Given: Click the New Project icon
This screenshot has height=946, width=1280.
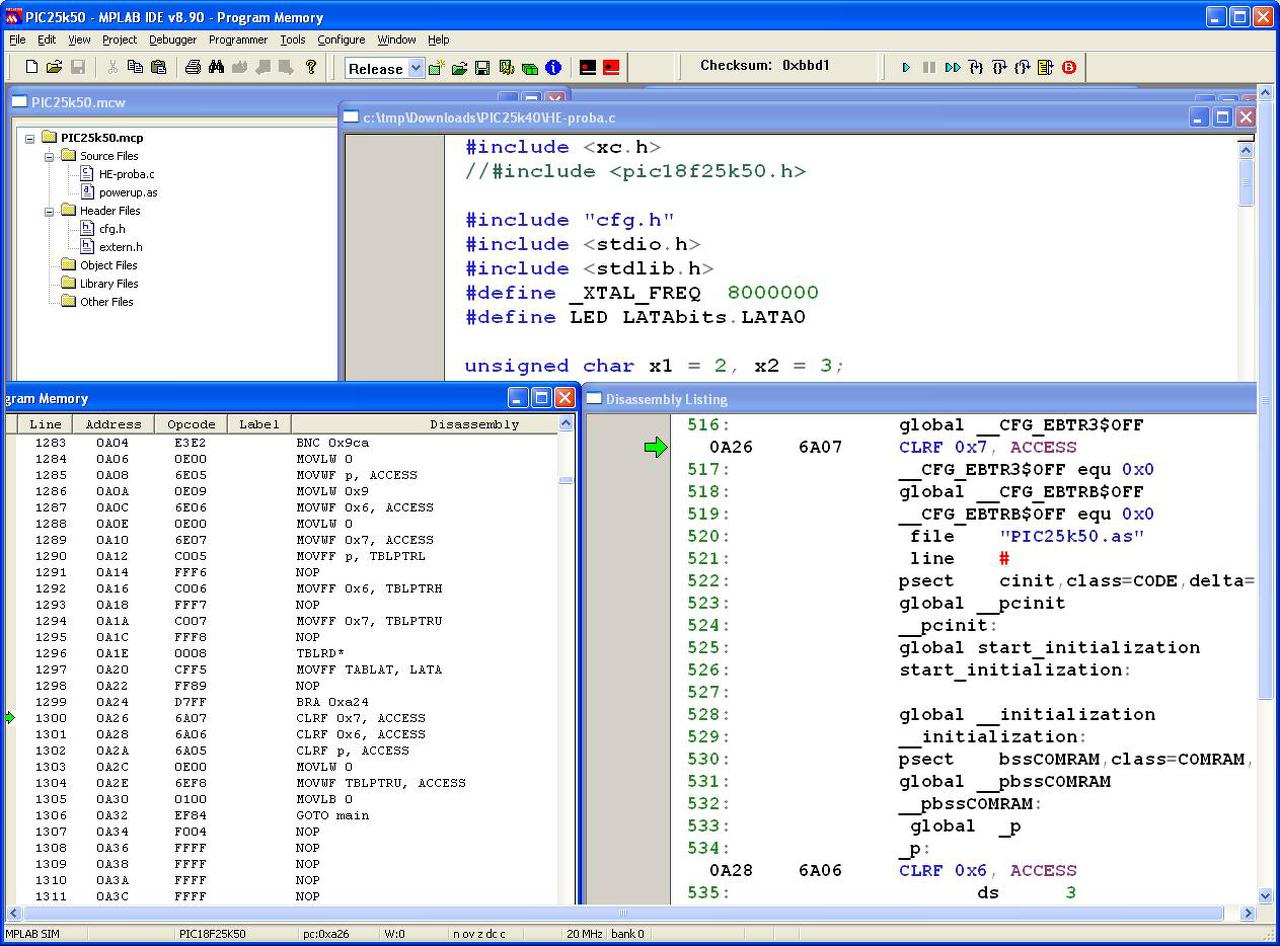Looking at the screenshot, I should pyautogui.click(x=437, y=68).
